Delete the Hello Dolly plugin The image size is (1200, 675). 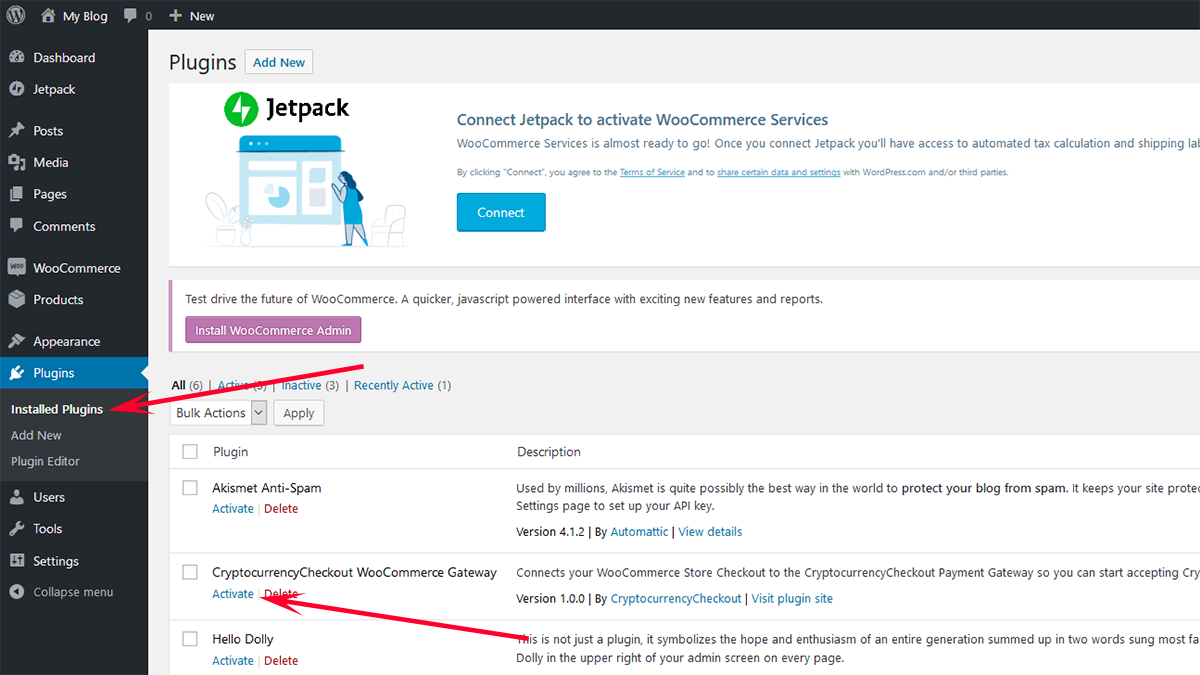point(281,660)
